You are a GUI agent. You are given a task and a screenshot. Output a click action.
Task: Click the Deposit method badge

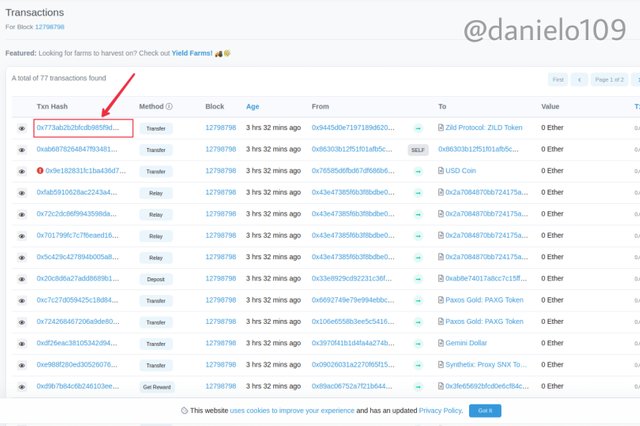[x=156, y=280]
